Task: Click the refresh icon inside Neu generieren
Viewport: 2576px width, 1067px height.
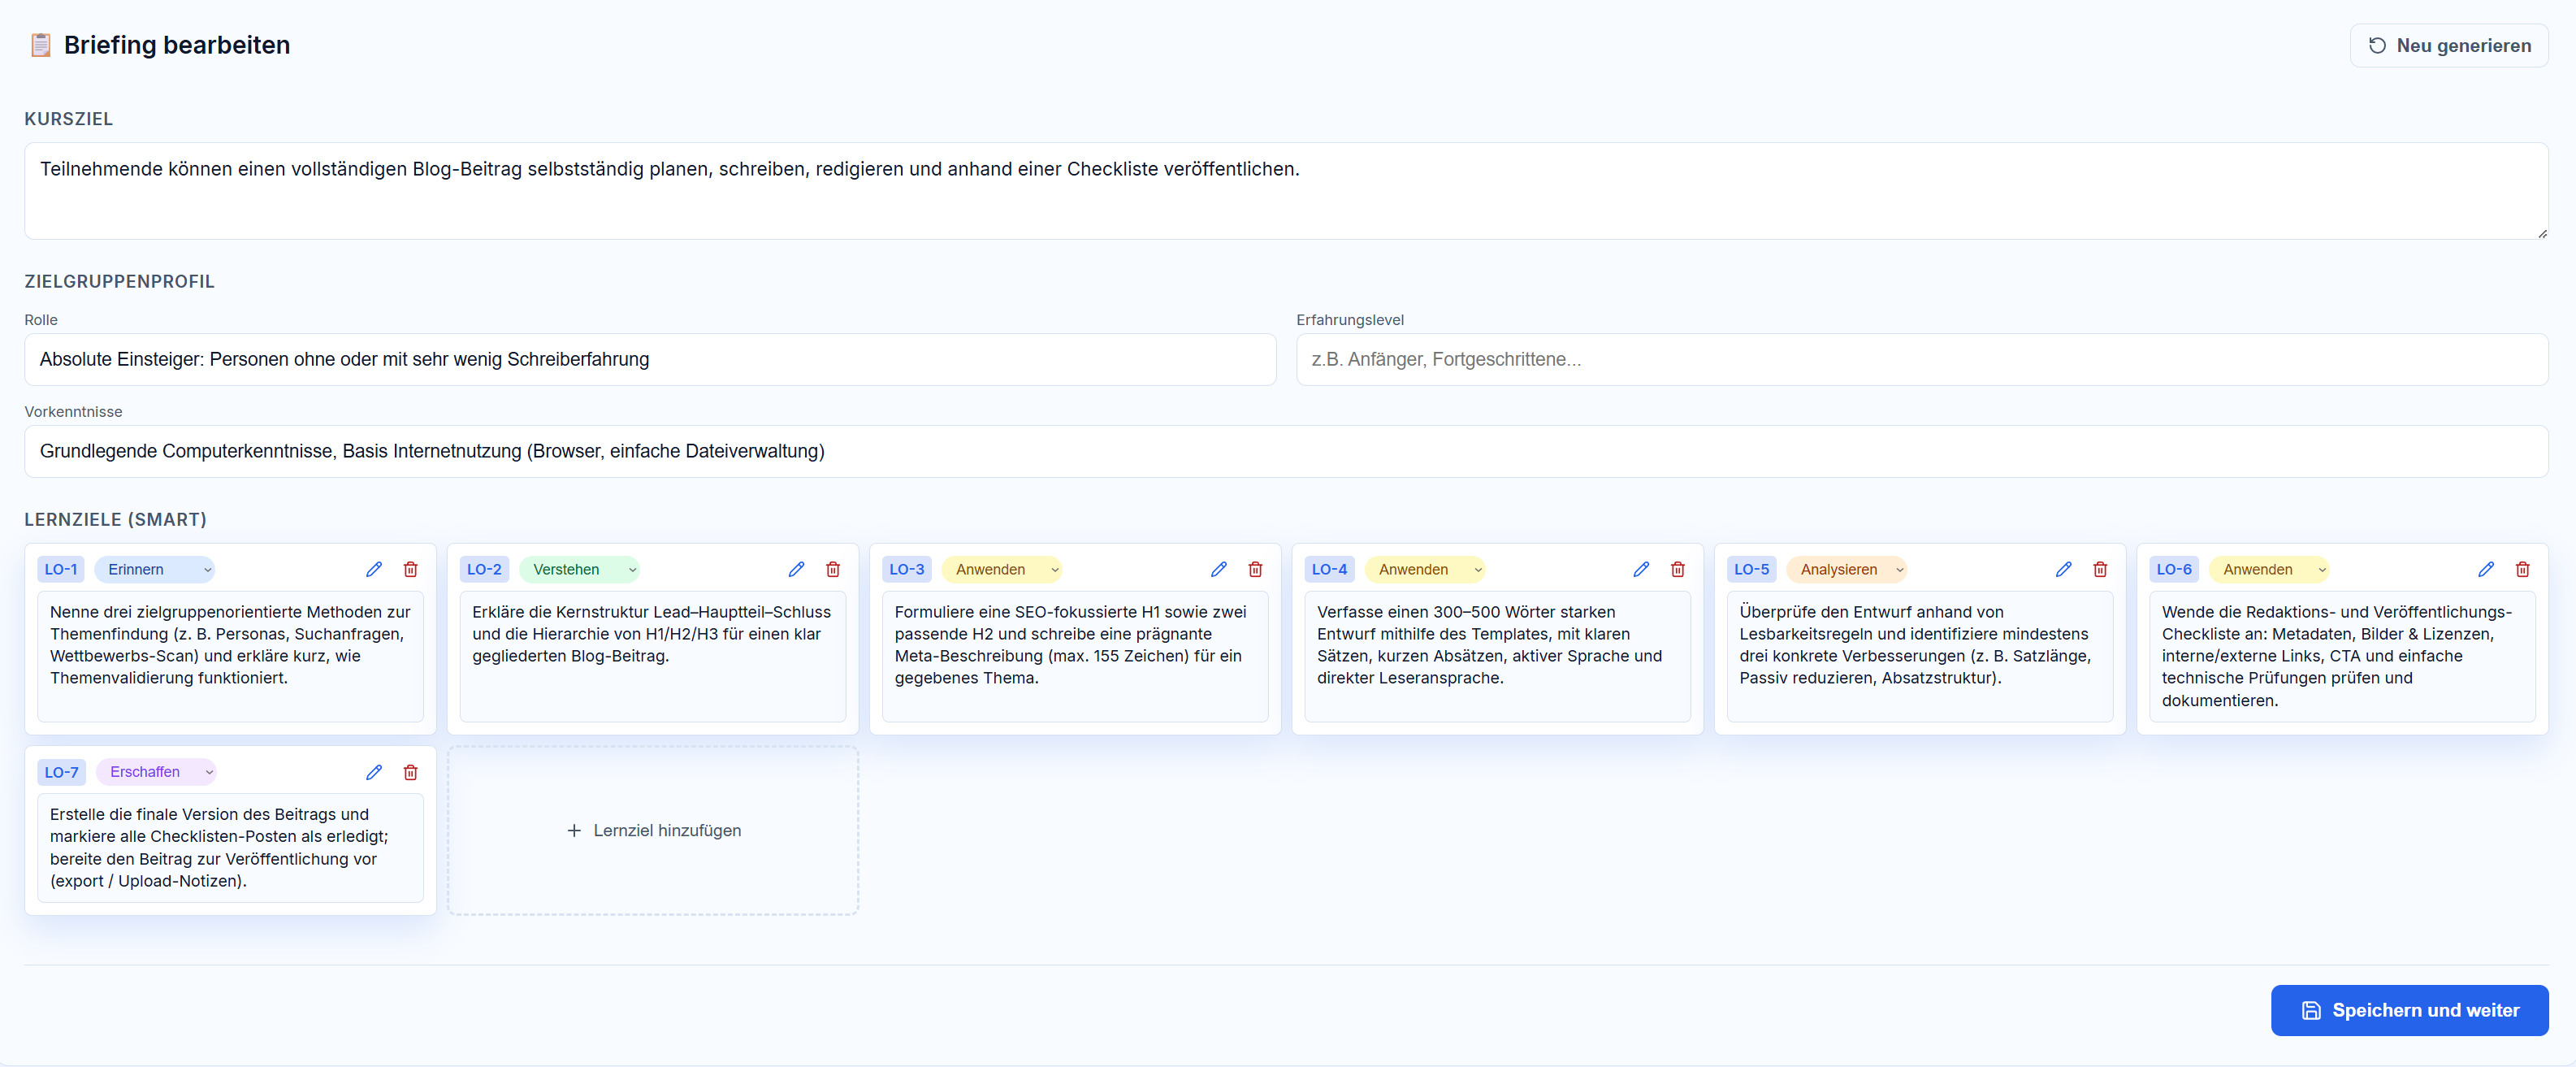Action: 2379,45
